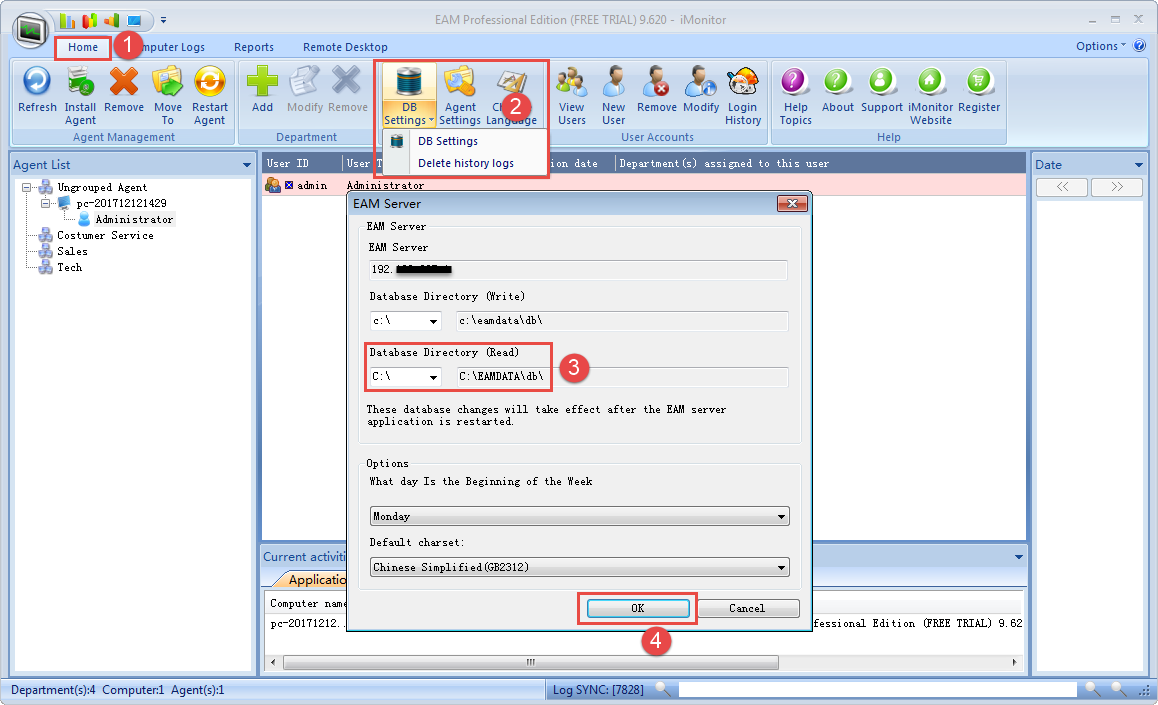The height and width of the screenshot is (705, 1158).
Task: View all user accounts
Action: point(571,95)
